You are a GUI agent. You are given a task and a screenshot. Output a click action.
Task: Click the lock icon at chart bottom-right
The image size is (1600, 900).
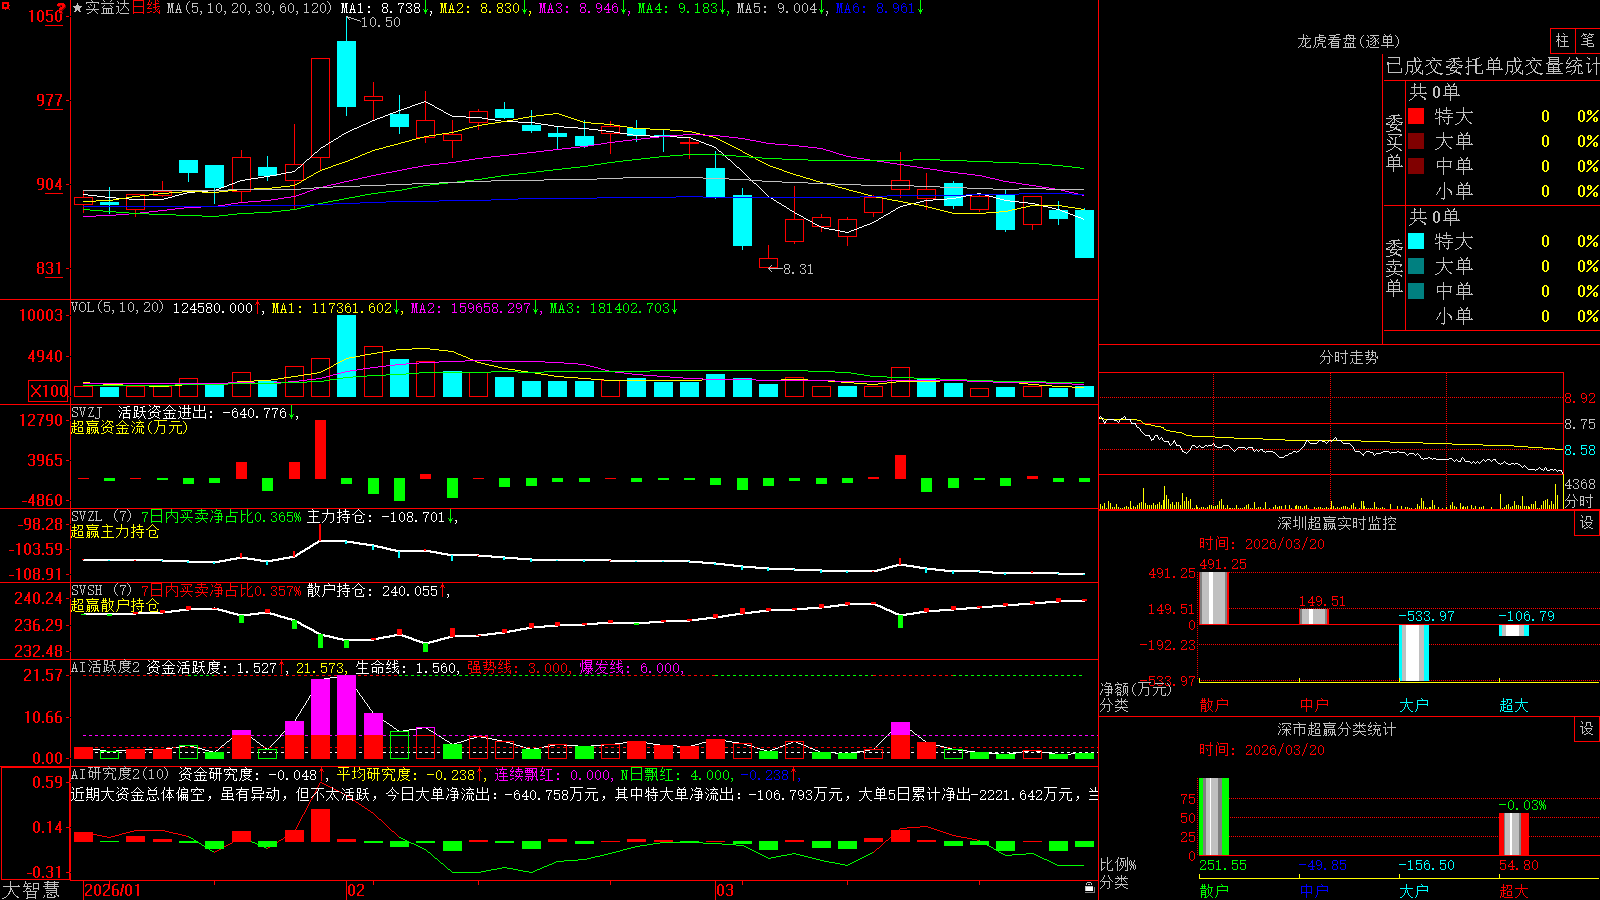1090,887
